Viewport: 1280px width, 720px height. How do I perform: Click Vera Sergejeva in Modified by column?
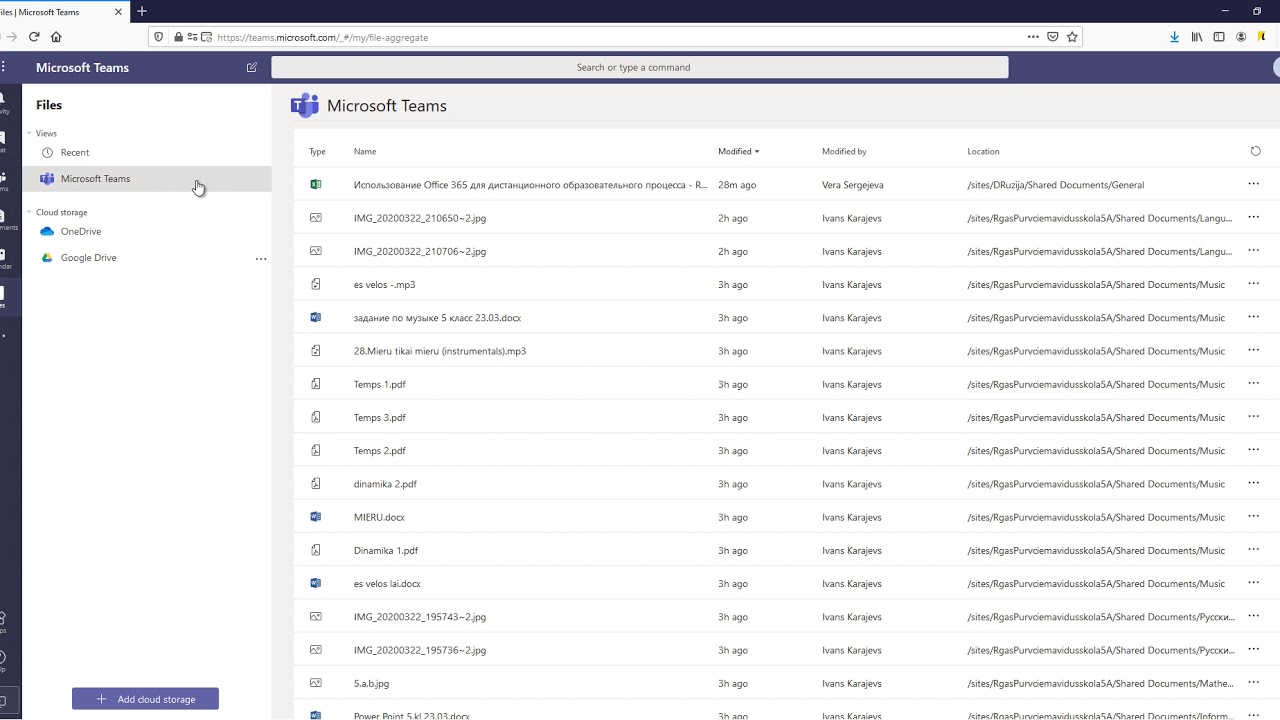pyautogui.click(x=852, y=185)
